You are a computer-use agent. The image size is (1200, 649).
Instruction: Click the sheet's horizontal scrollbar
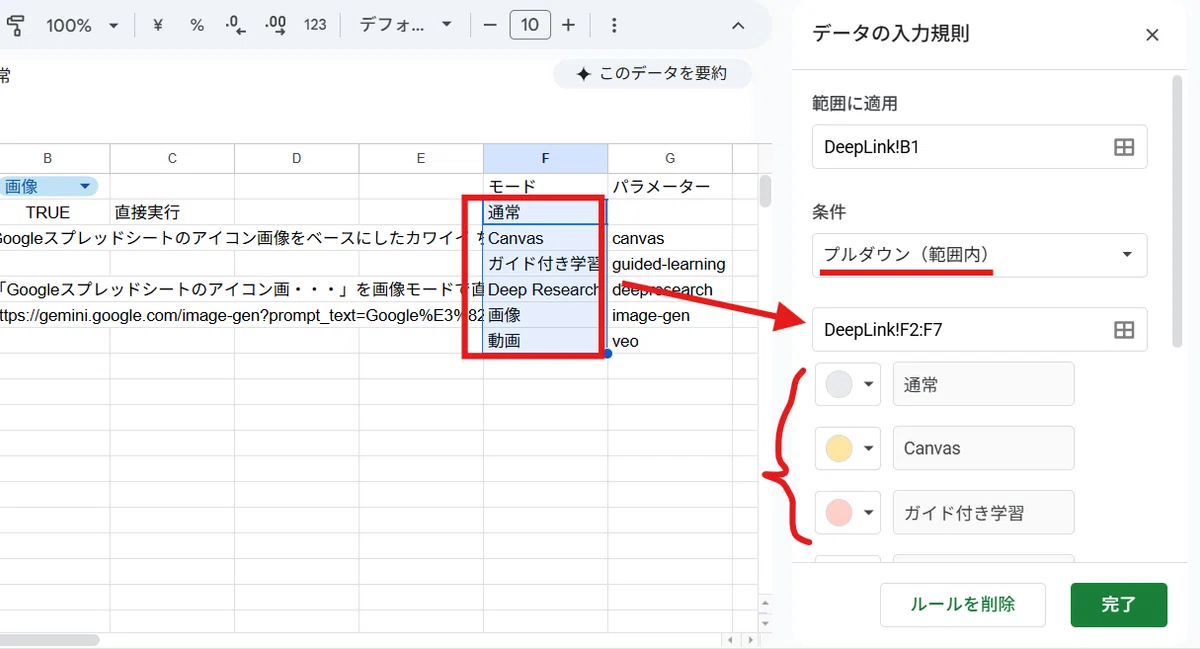pyautogui.click(x=50, y=639)
